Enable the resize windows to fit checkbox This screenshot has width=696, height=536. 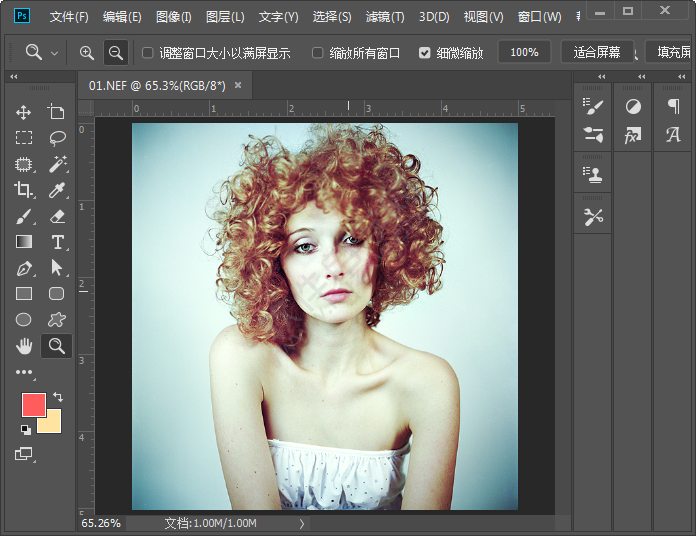pyautogui.click(x=148, y=53)
